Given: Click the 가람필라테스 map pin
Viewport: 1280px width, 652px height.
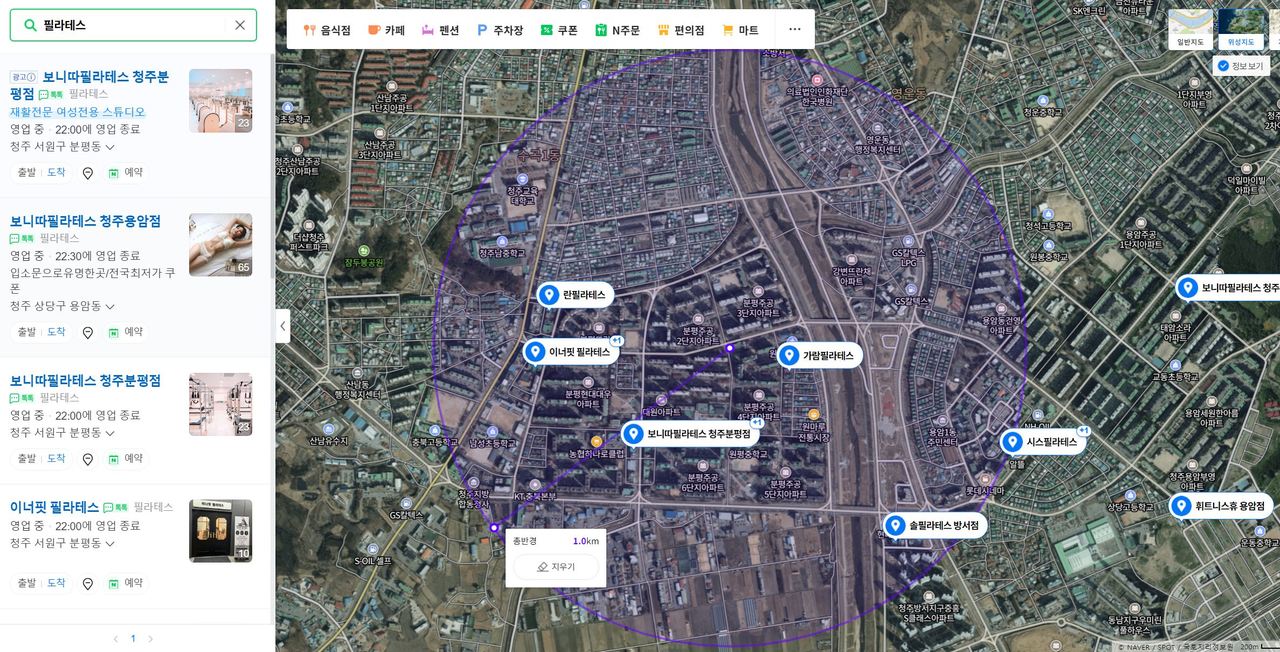Looking at the screenshot, I should tap(789, 355).
